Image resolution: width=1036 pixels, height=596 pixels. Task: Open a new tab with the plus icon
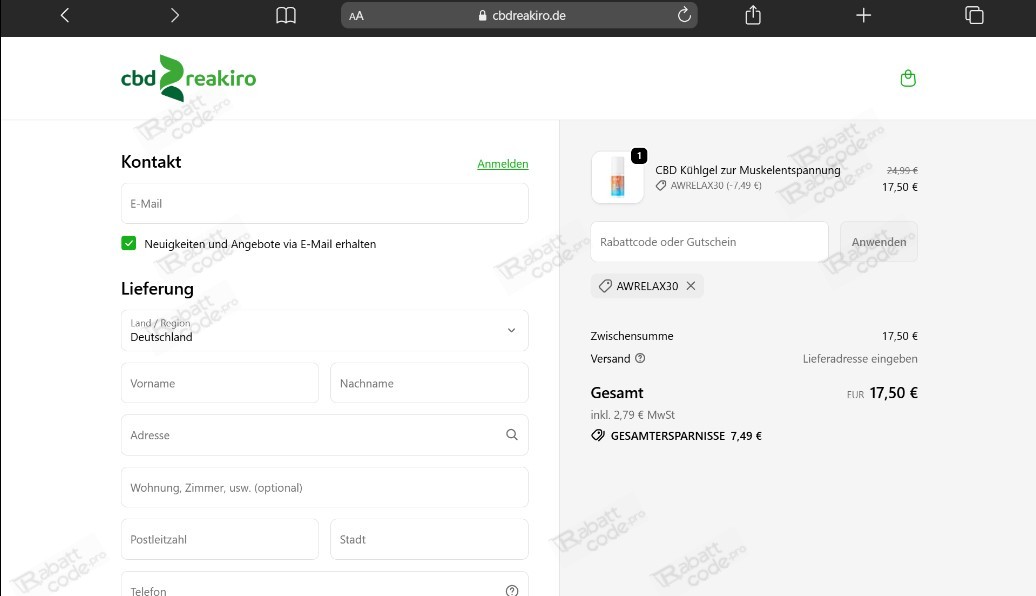tap(863, 15)
